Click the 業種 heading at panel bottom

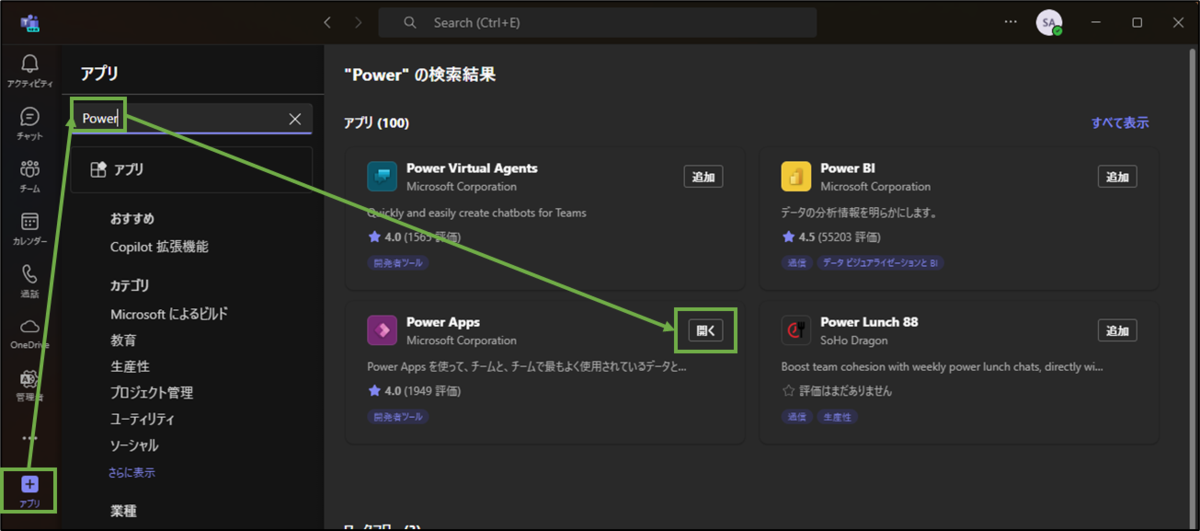(123, 511)
